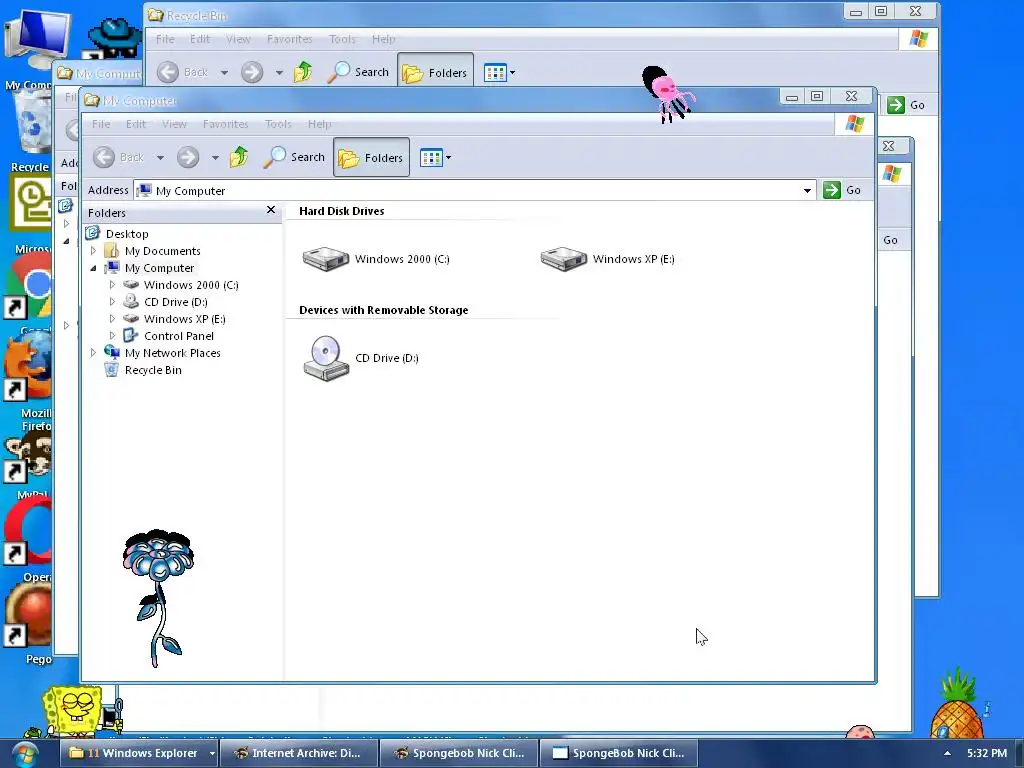
Task: Open Help menu in front My Computer window
Action: 319,124
